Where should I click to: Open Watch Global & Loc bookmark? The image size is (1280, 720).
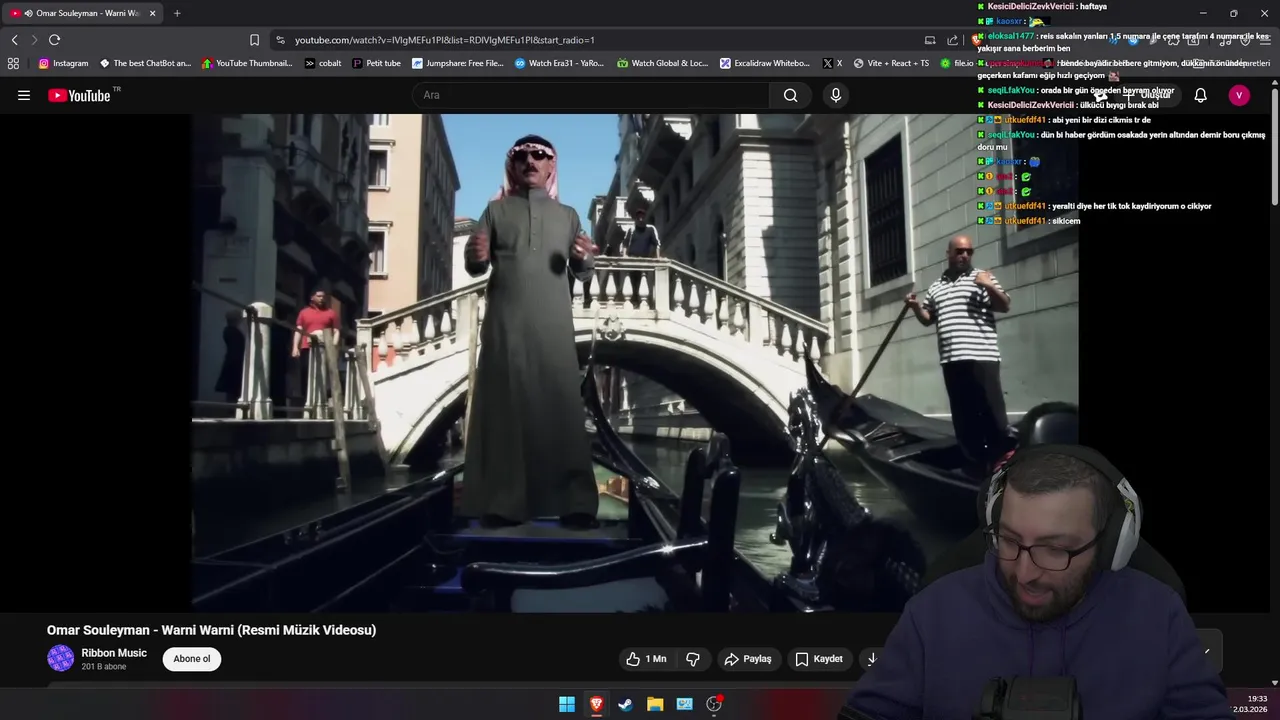[662, 63]
